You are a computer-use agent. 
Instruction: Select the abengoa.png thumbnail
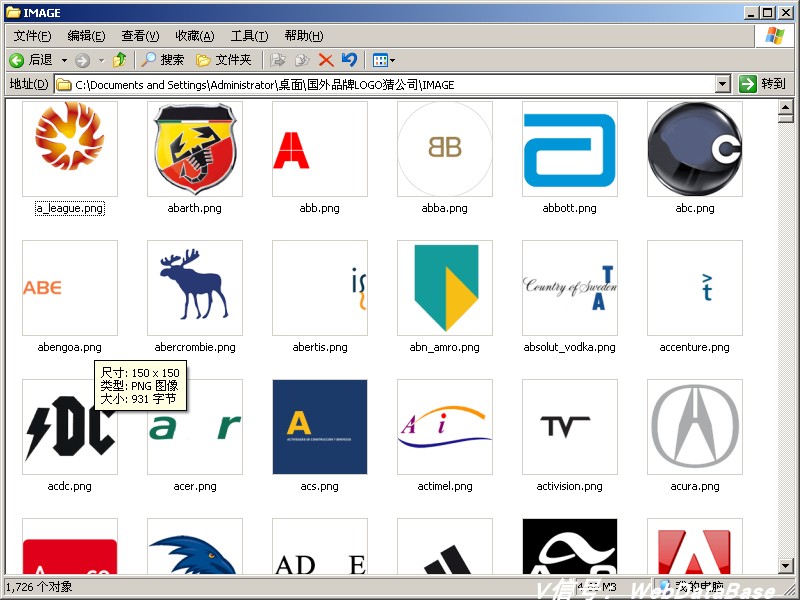[x=70, y=288]
